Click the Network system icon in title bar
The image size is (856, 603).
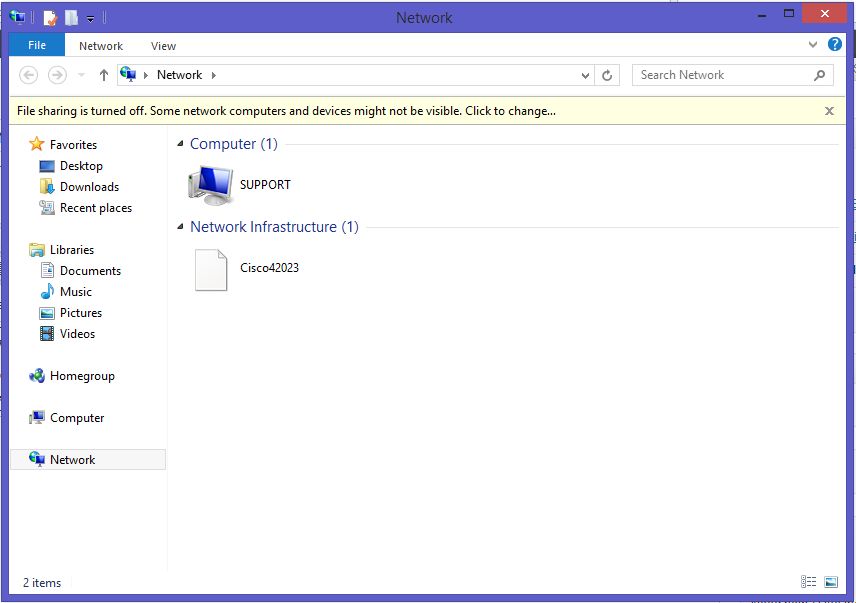point(17,17)
